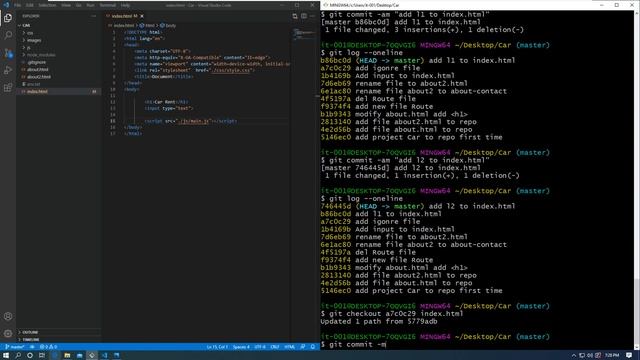Click the Spaces: 4 indentation setting

[241, 347]
